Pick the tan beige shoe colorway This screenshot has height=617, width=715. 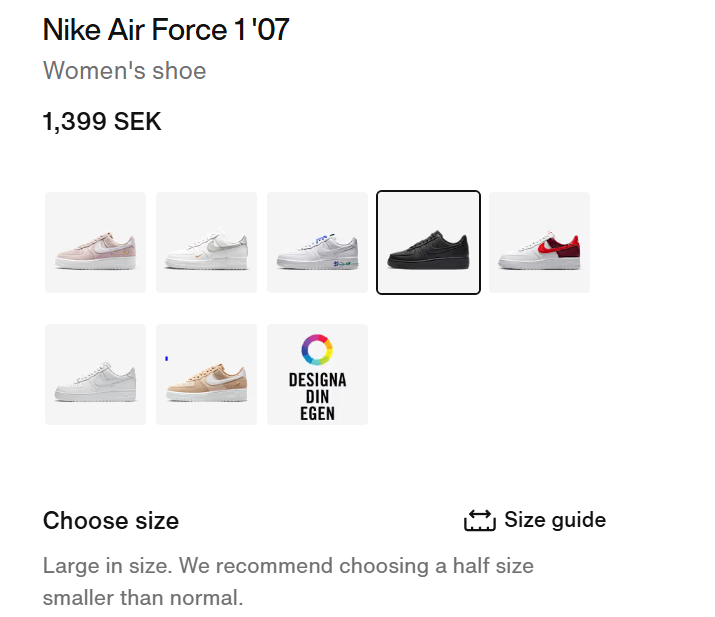pyautogui.click(x=206, y=375)
